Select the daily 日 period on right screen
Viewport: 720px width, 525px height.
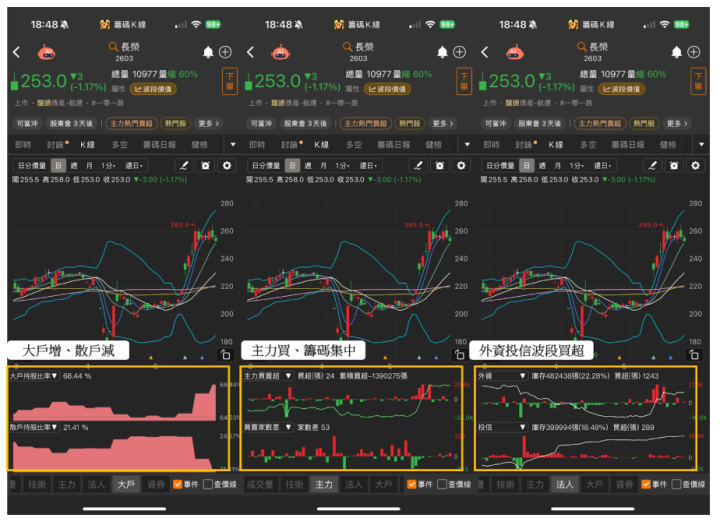(527, 165)
